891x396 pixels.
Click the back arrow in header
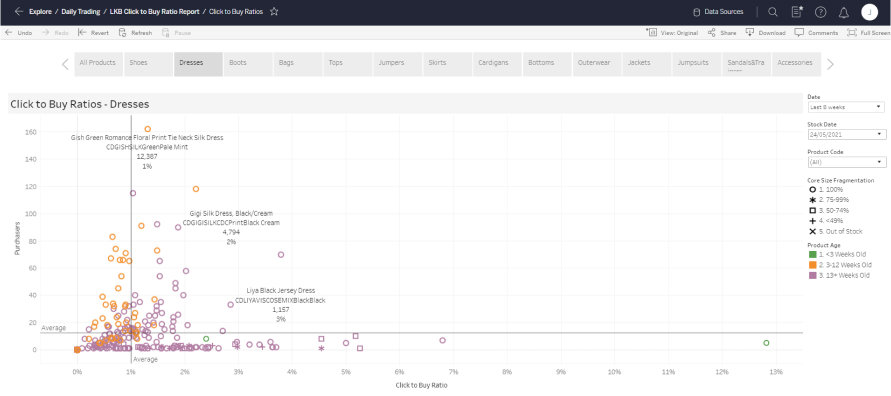[19, 11]
